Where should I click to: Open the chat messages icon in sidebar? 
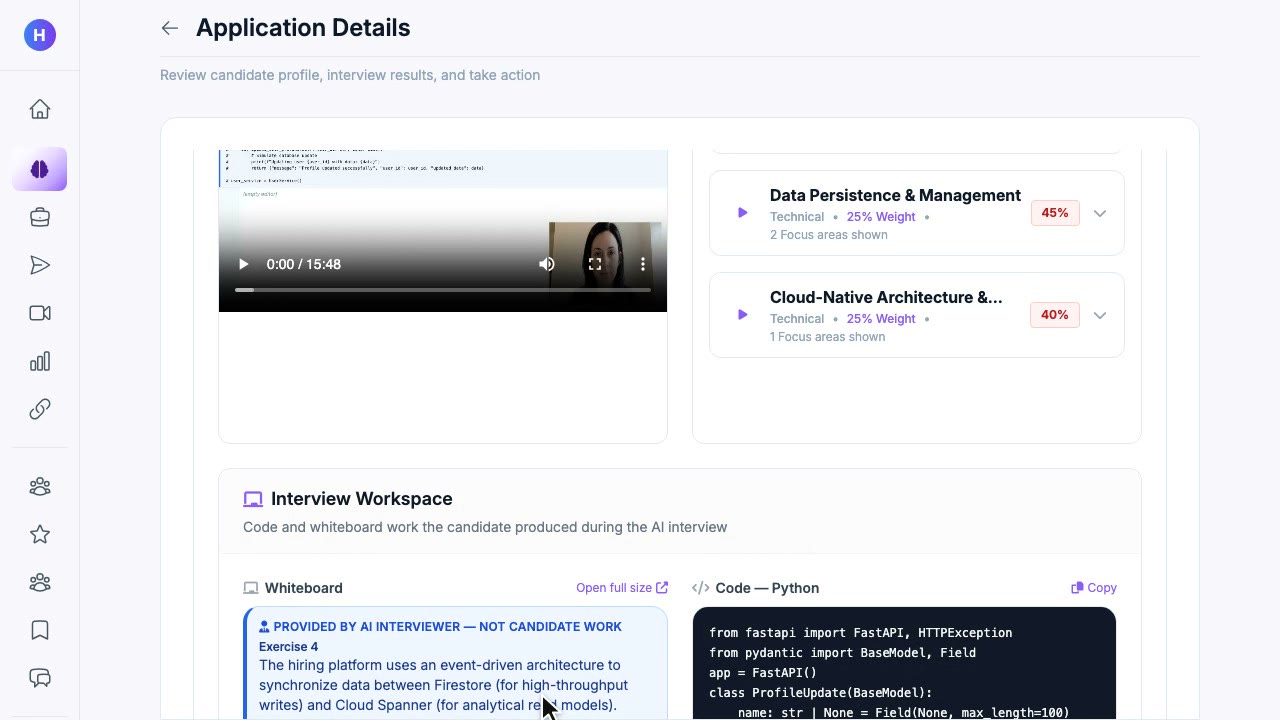[40, 678]
